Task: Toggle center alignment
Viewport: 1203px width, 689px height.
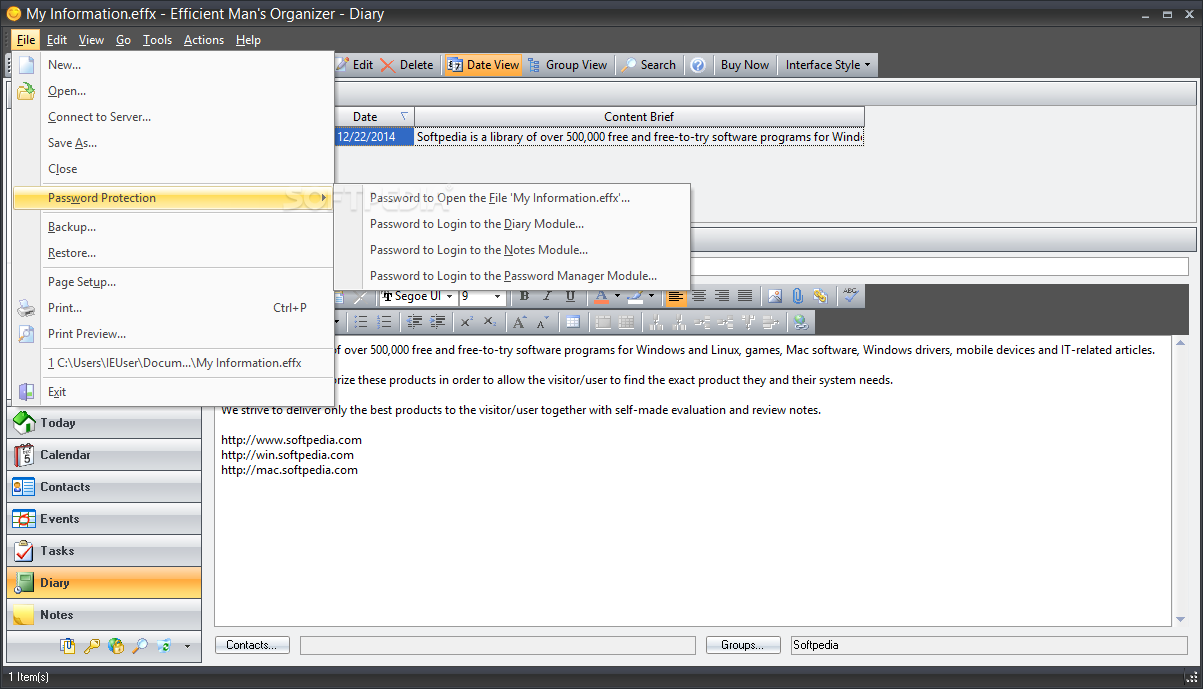Action: click(x=699, y=296)
